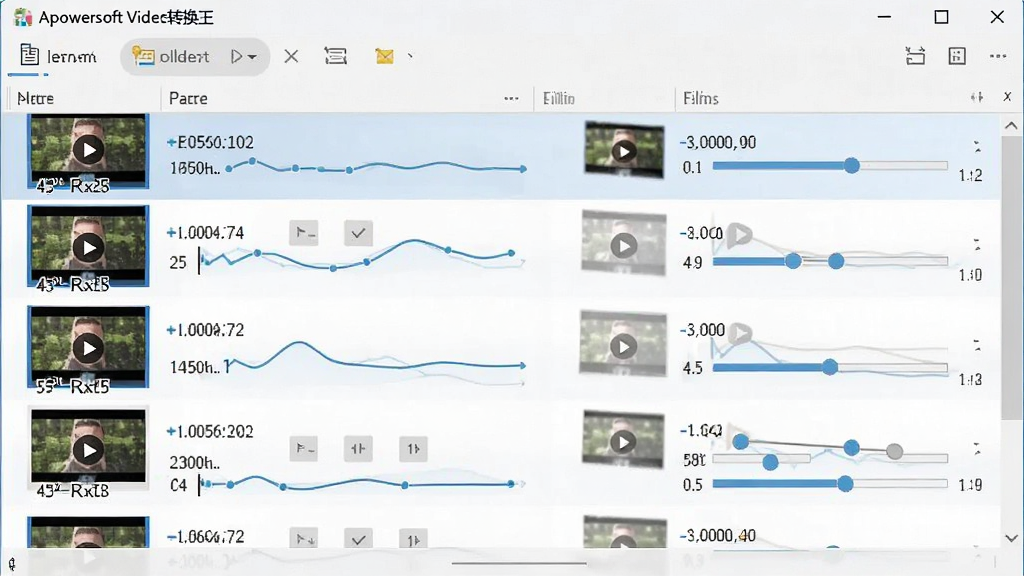Click the flag button in the bottom partial row
1024x576 pixels.
(304, 539)
